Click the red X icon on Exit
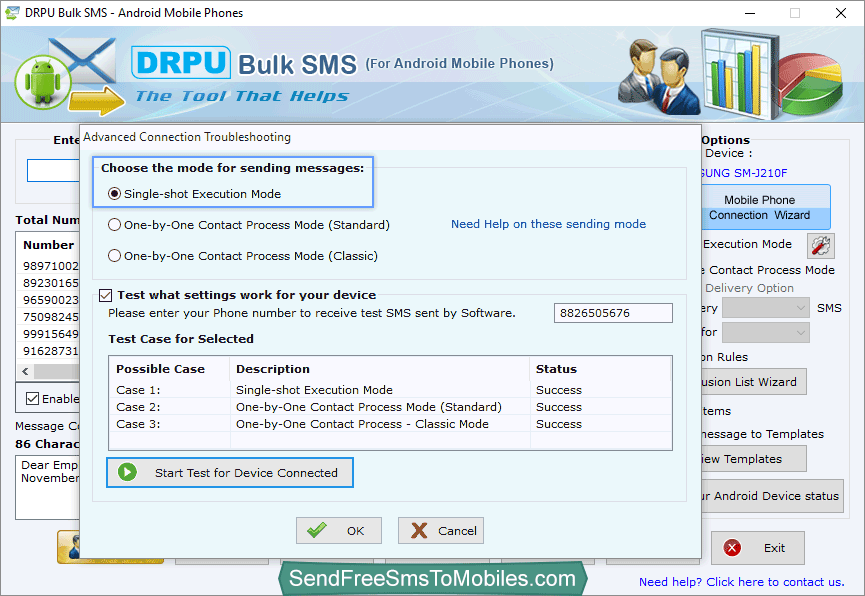Viewport: 865px width, 596px height. pos(732,548)
